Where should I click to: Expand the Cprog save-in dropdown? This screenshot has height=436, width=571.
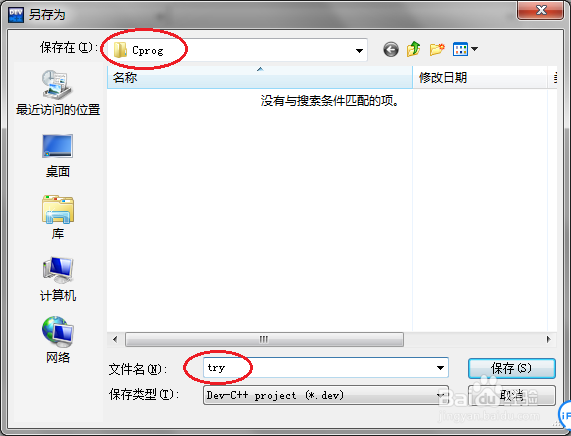[x=359, y=50]
